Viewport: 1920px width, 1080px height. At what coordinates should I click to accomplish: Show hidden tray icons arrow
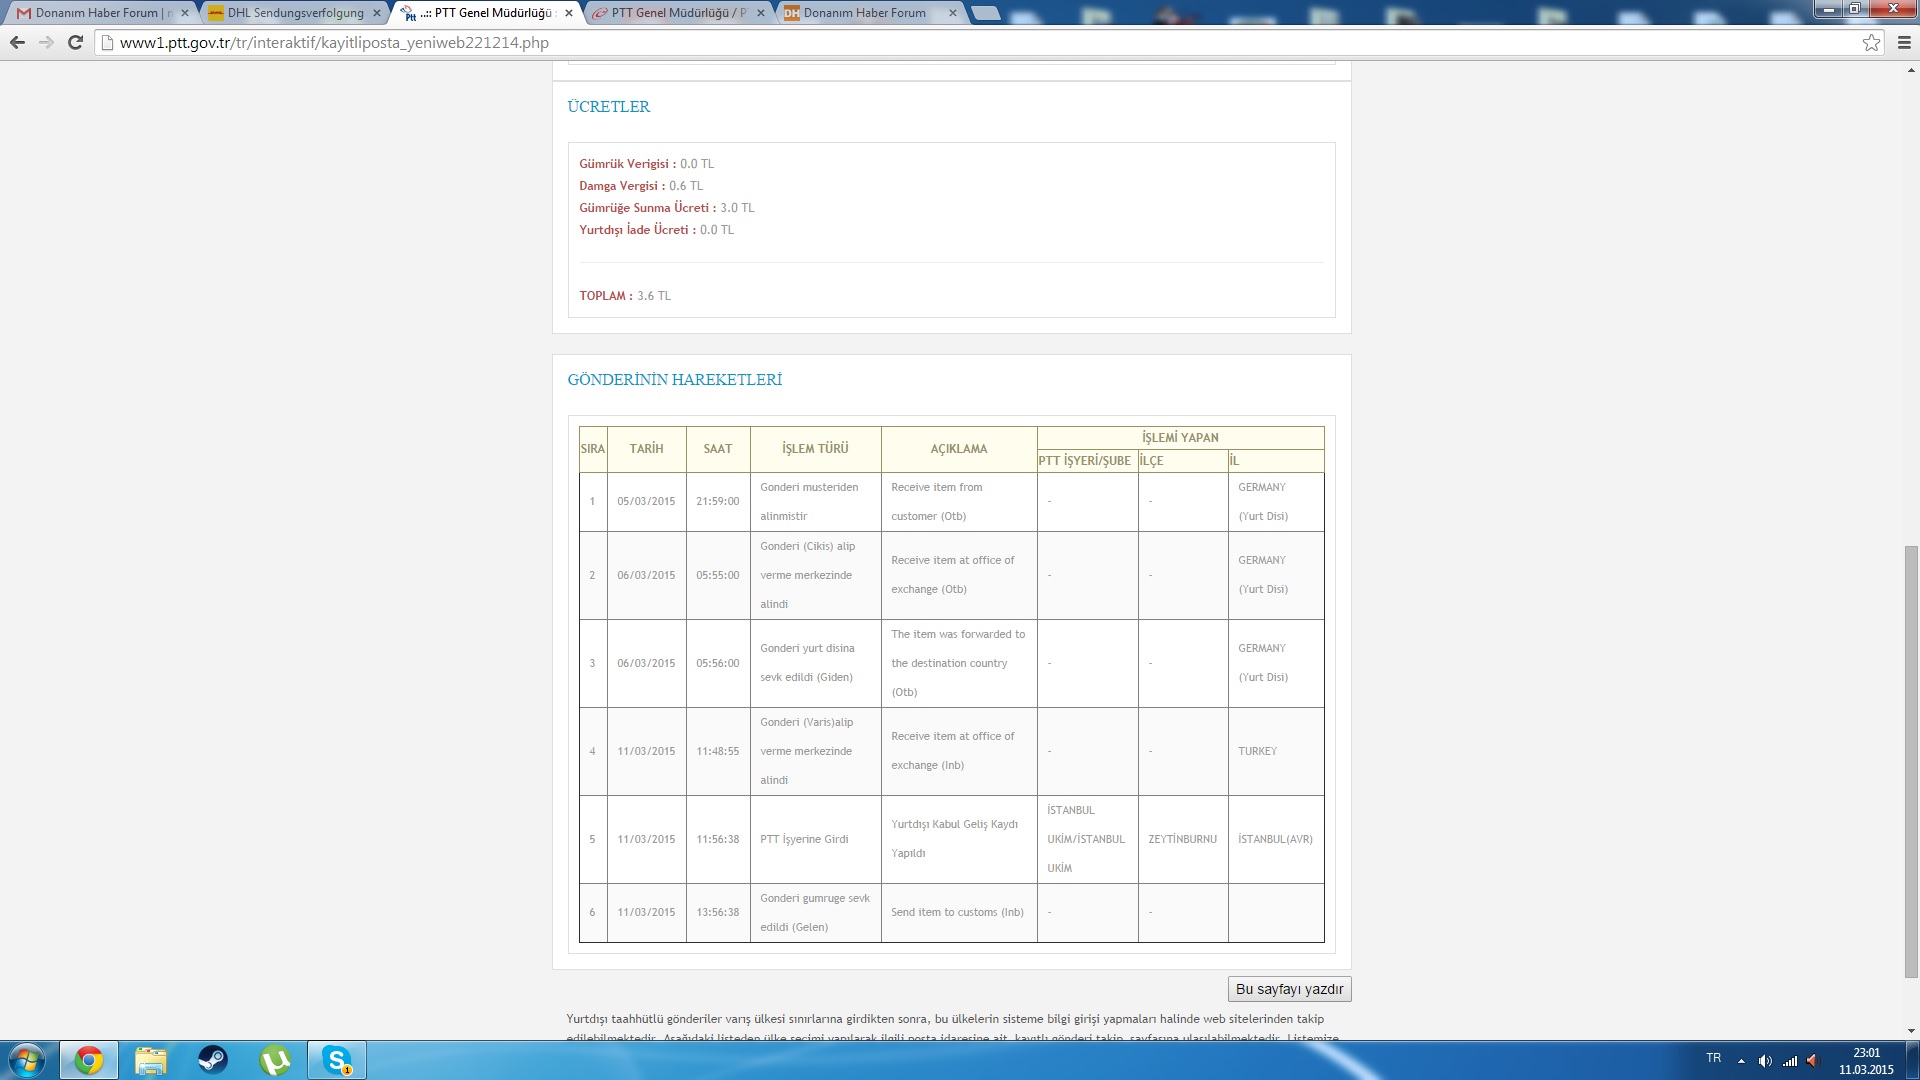click(x=1741, y=1061)
